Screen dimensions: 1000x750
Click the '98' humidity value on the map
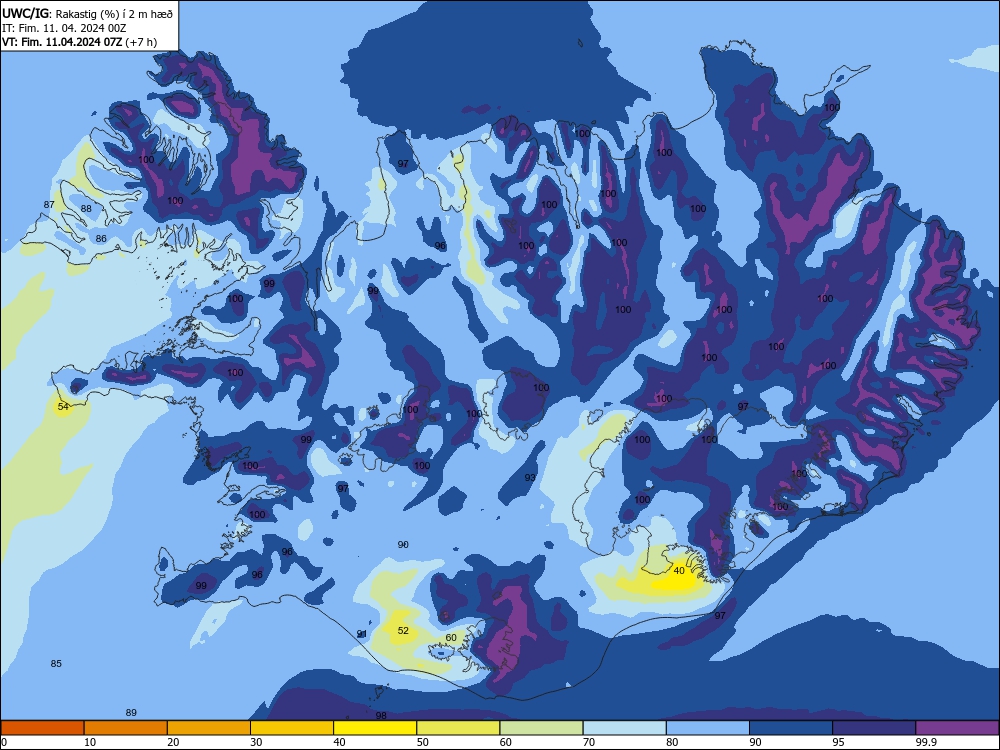click(x=381, y=716)
